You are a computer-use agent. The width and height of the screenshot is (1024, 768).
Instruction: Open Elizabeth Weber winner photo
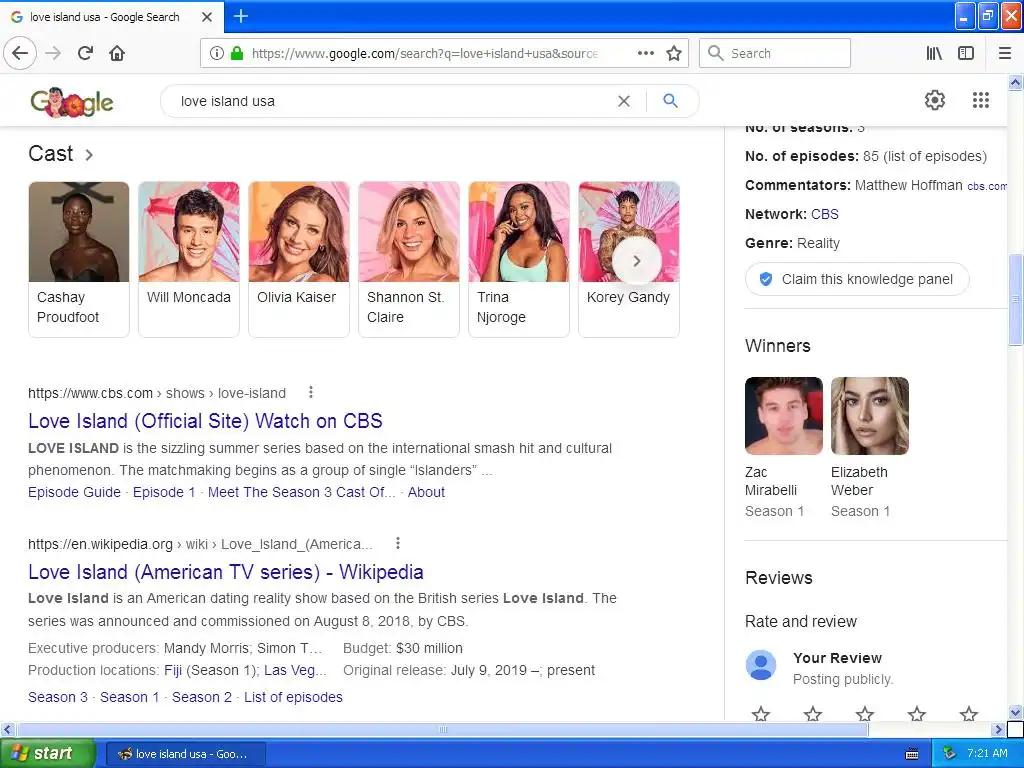point(869,415)
